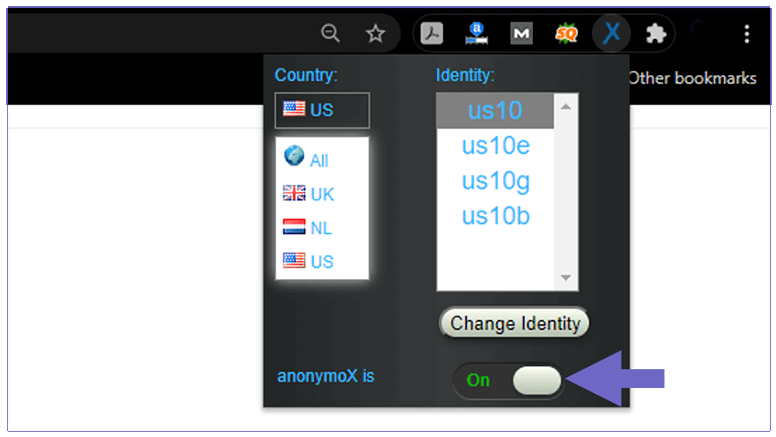Viewport: 776px width, 437px height.
Task: Choose UK in country list
Action: click(x=322, y=194)
